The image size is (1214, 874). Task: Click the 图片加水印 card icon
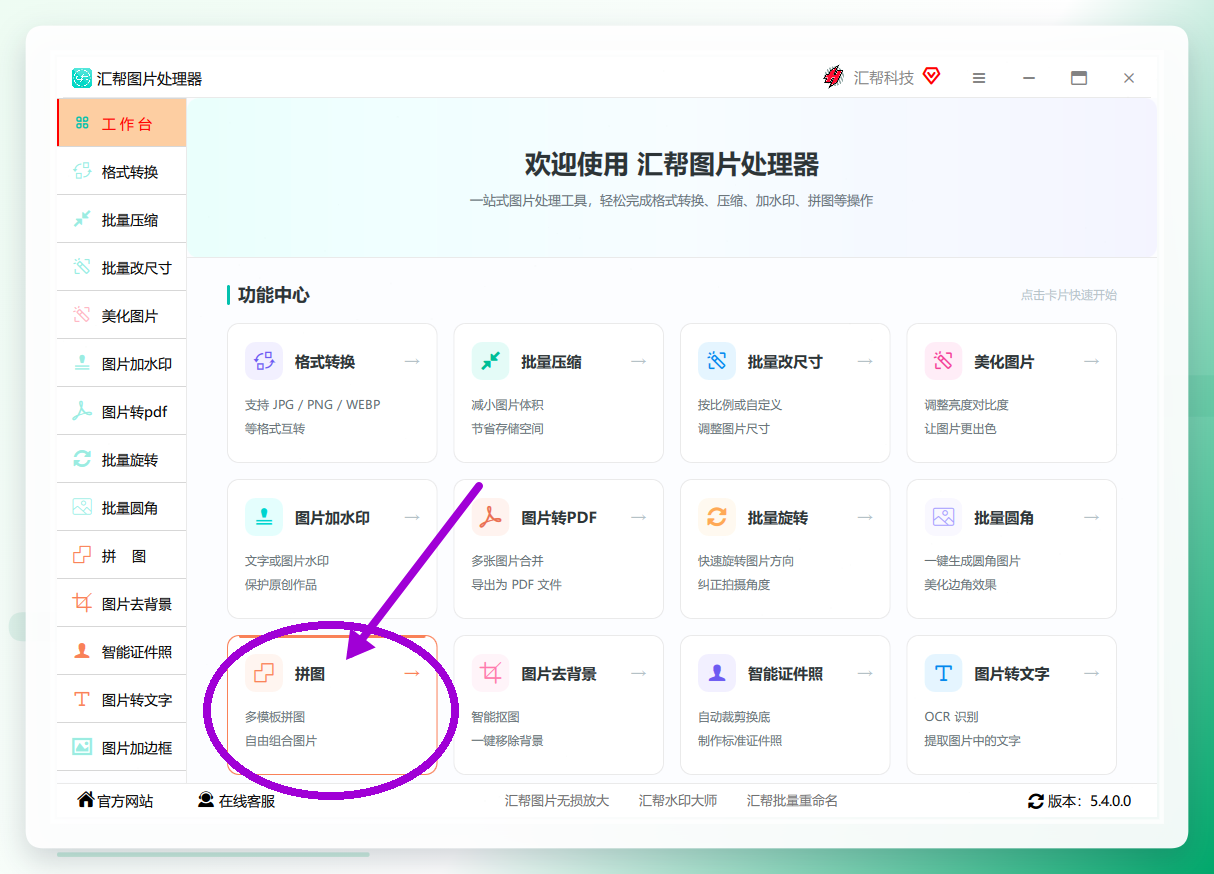click(x=264, y=517)
